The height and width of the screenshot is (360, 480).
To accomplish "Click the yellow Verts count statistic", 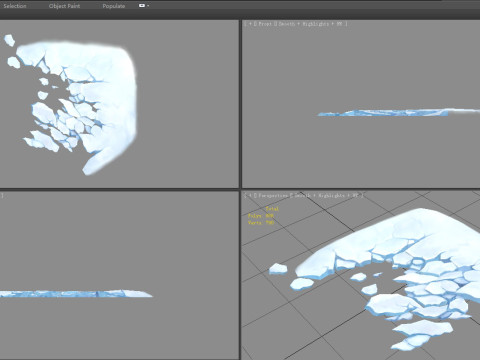I will click(261, 222).
